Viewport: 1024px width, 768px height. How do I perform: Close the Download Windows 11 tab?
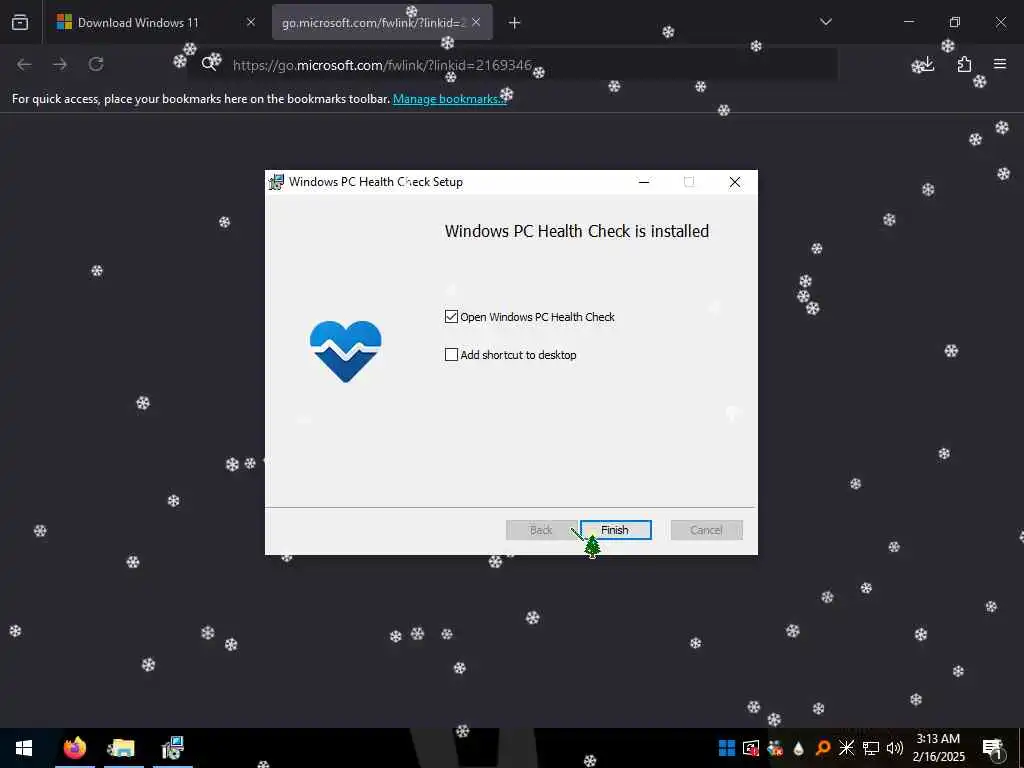tap(251, 23)
